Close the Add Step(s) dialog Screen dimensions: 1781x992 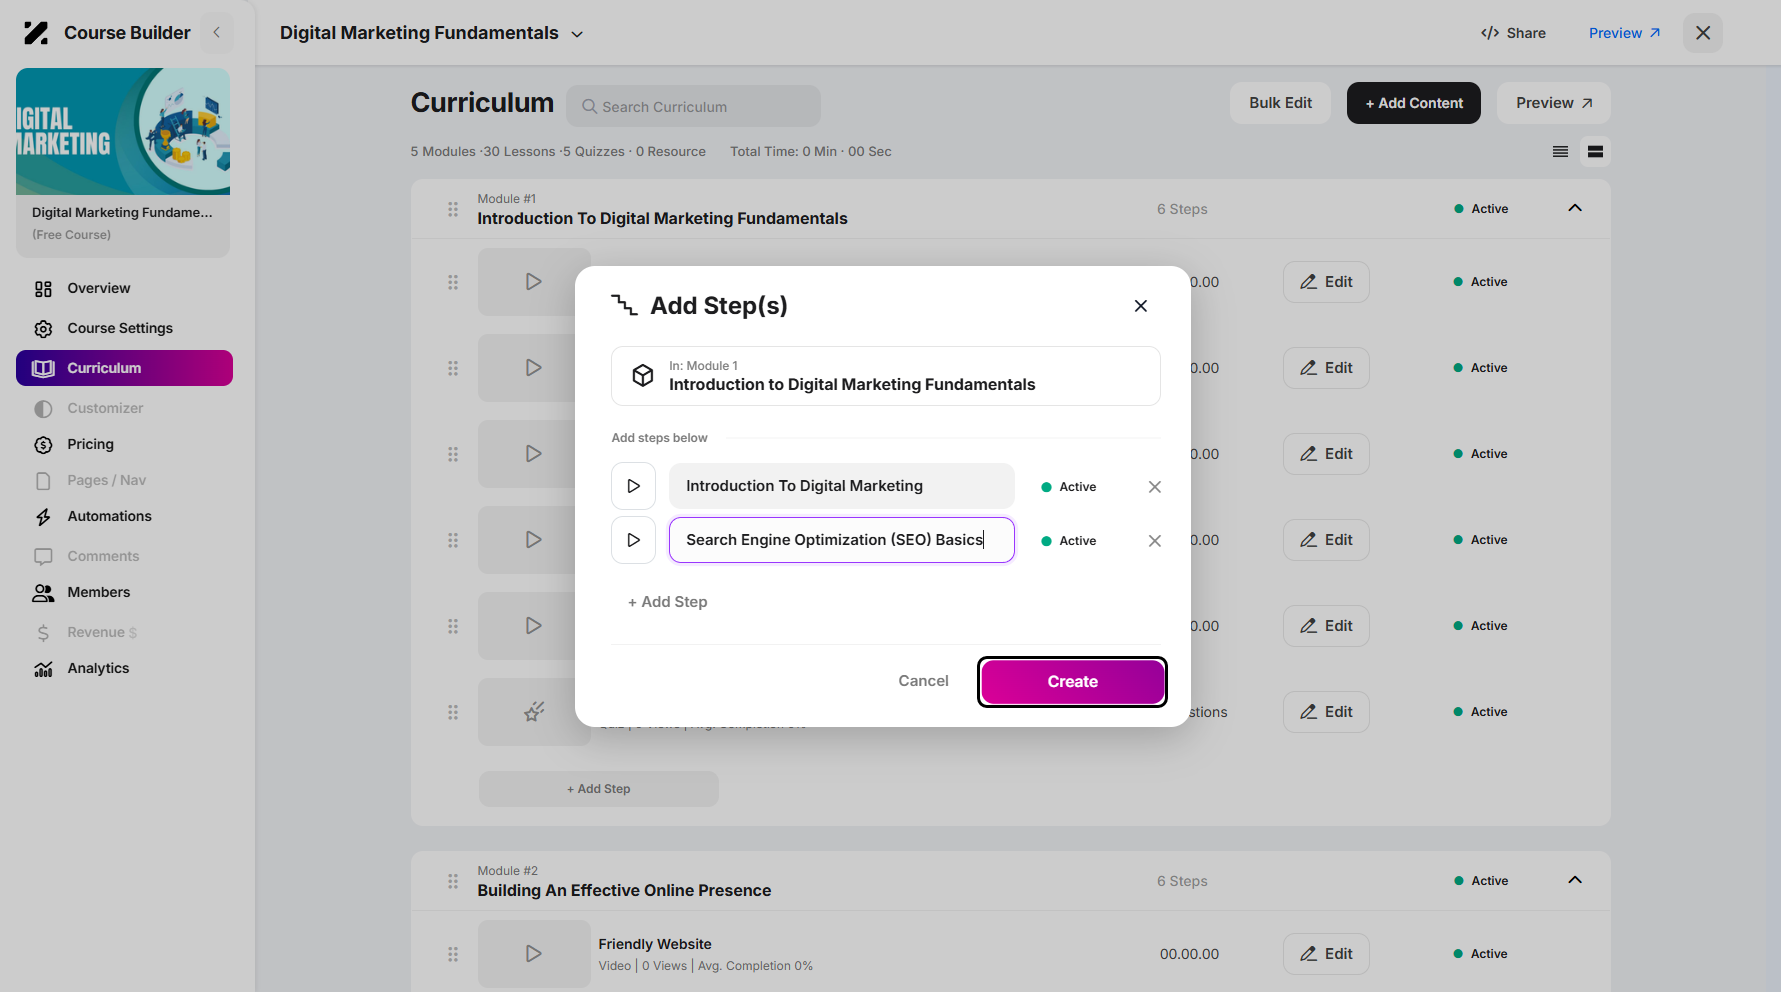coord(1141,306)
